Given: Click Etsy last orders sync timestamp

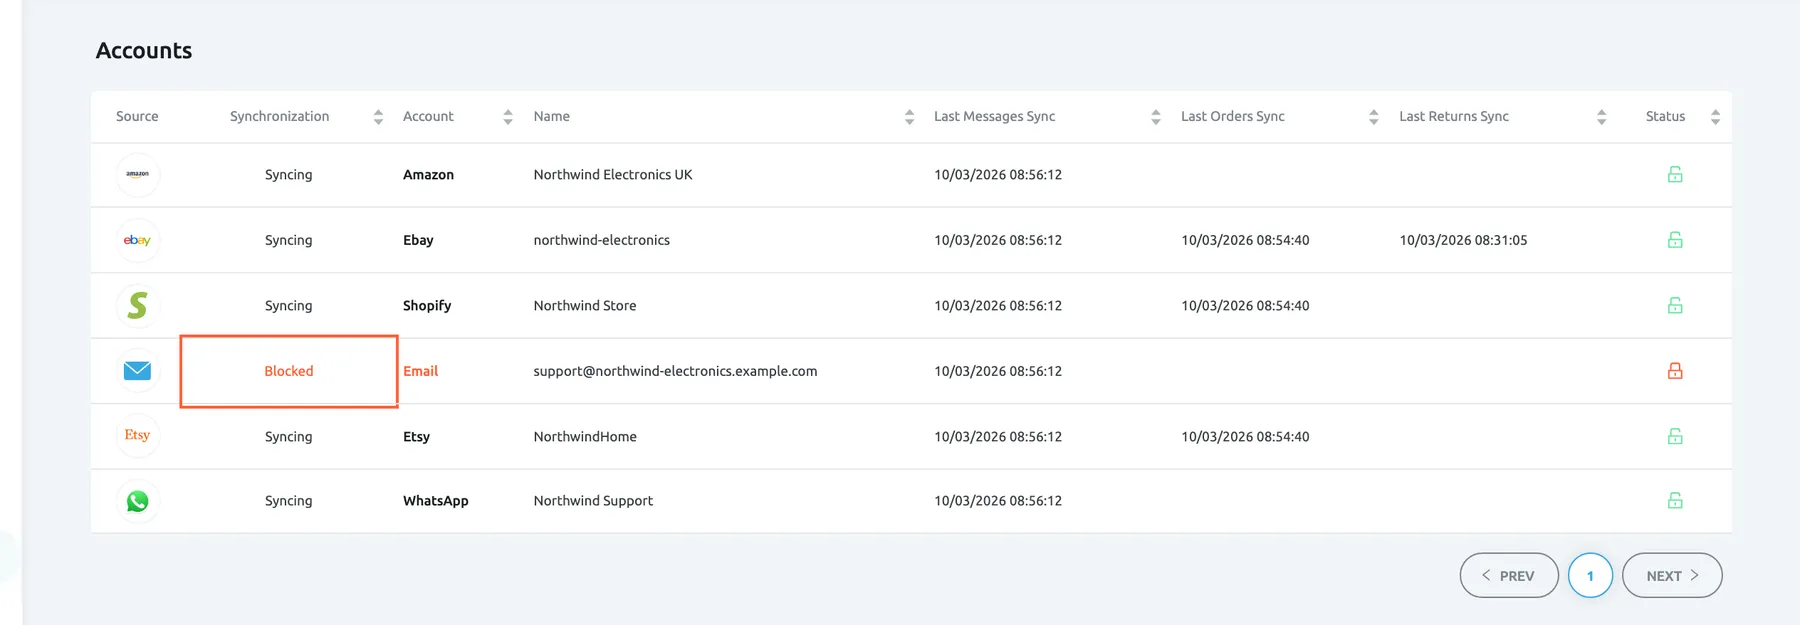Looking at the screenshot, I should (1245, 436).
